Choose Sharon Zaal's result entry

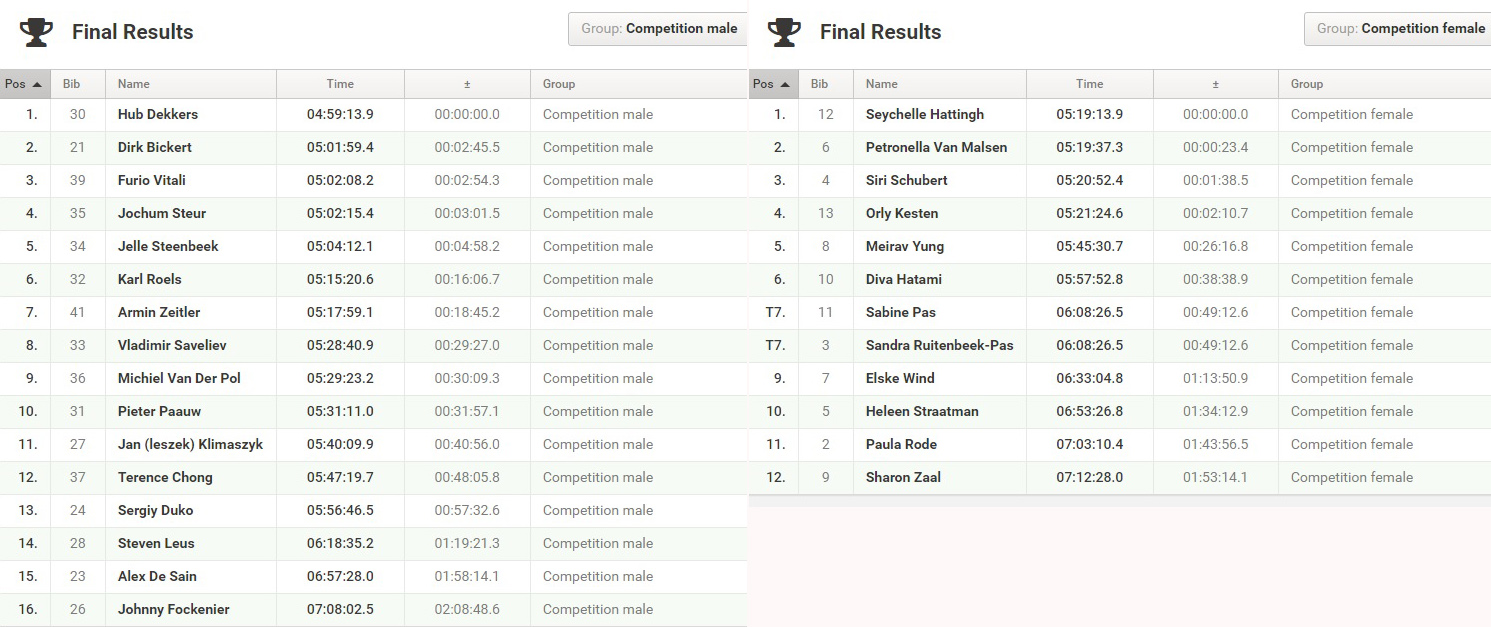[x=1120, y=477]
